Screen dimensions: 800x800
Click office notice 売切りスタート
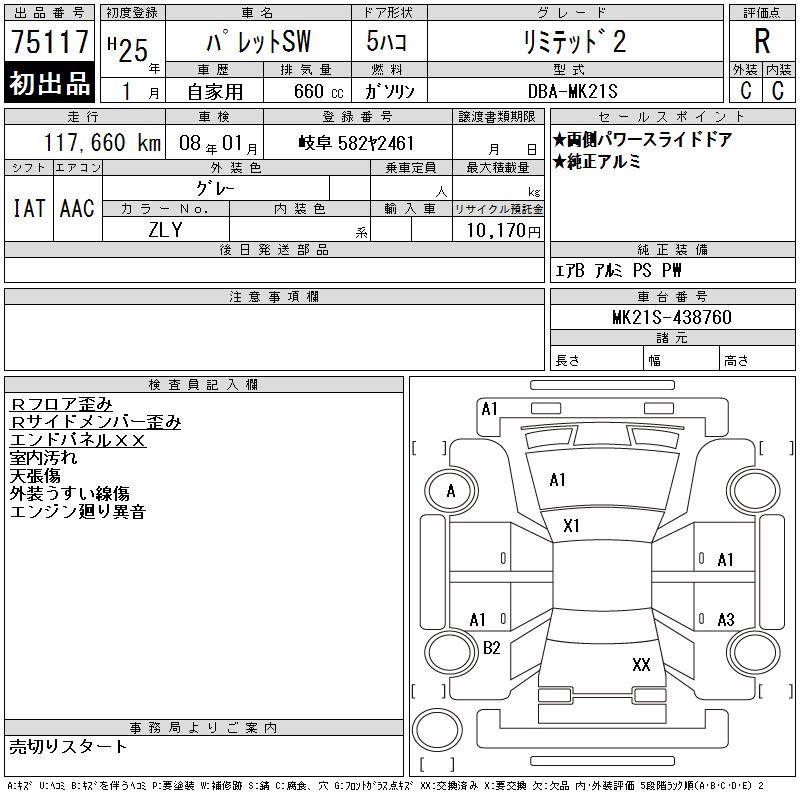[67, 746]
